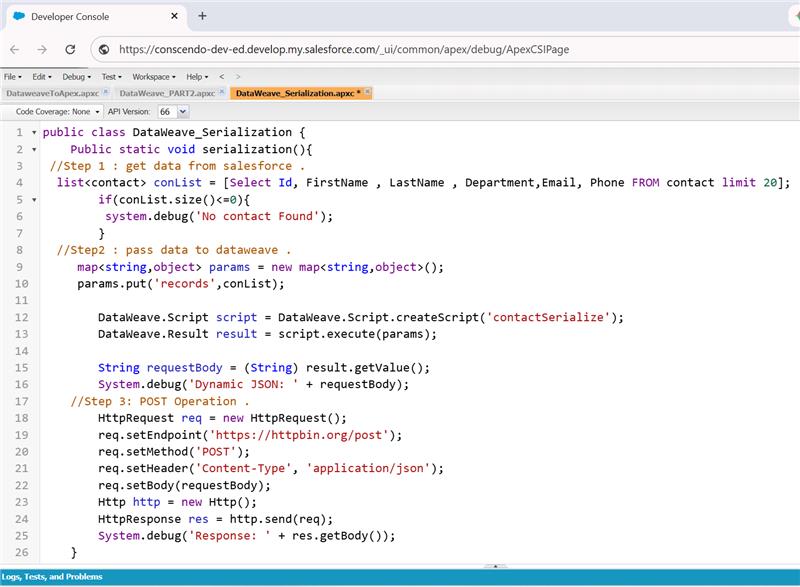The height and width of the screenshot is (587, 800).
Task: Collapse the serialization method at line 2
Action: [x=34, y=149]
